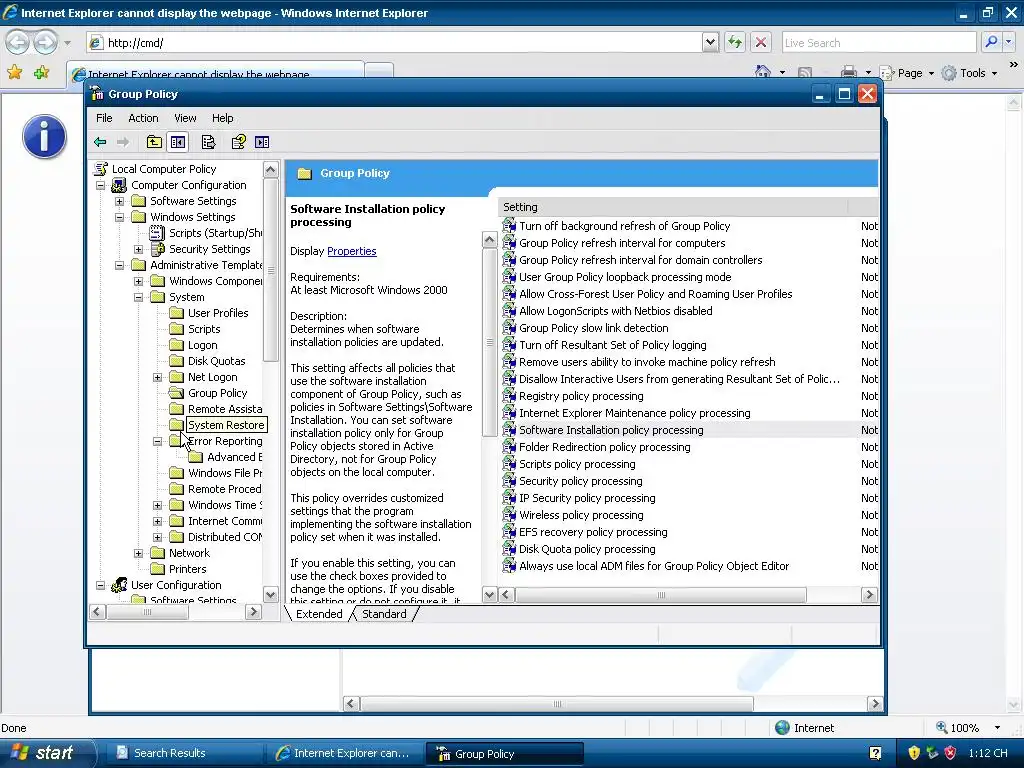This screenshot has width=1024, height=768.
Task: Open the Action menu
Action: click(143, 118)
